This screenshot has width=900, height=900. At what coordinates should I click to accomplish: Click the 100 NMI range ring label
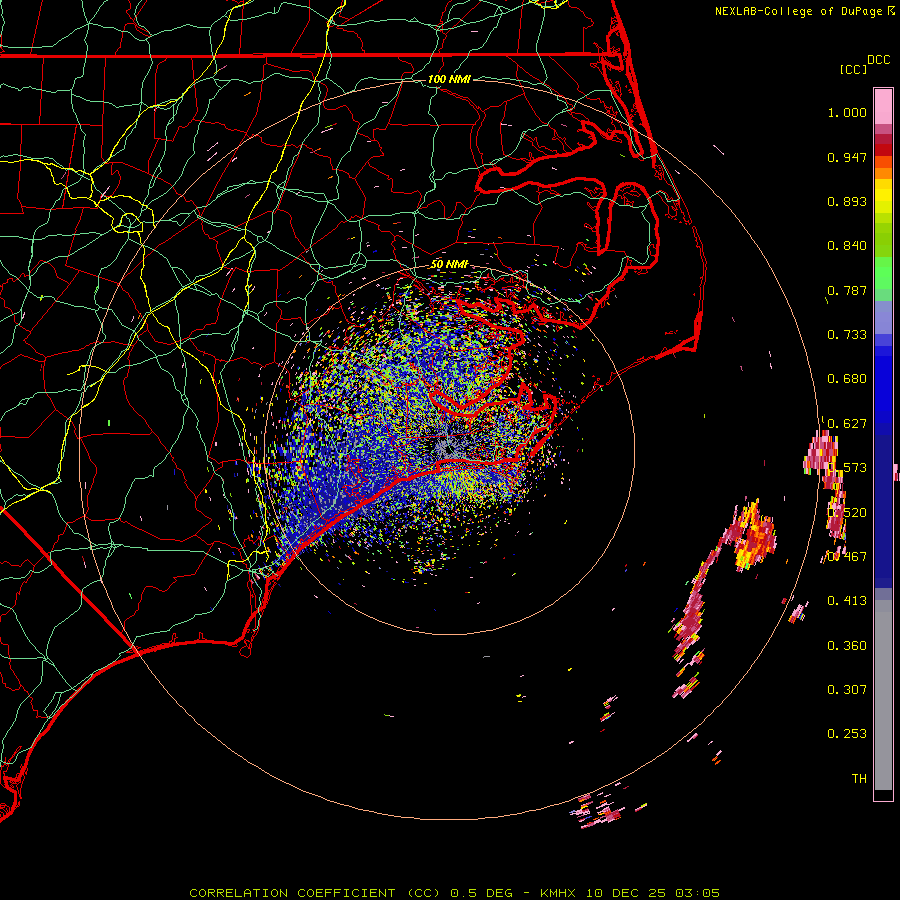pos(449,79)
